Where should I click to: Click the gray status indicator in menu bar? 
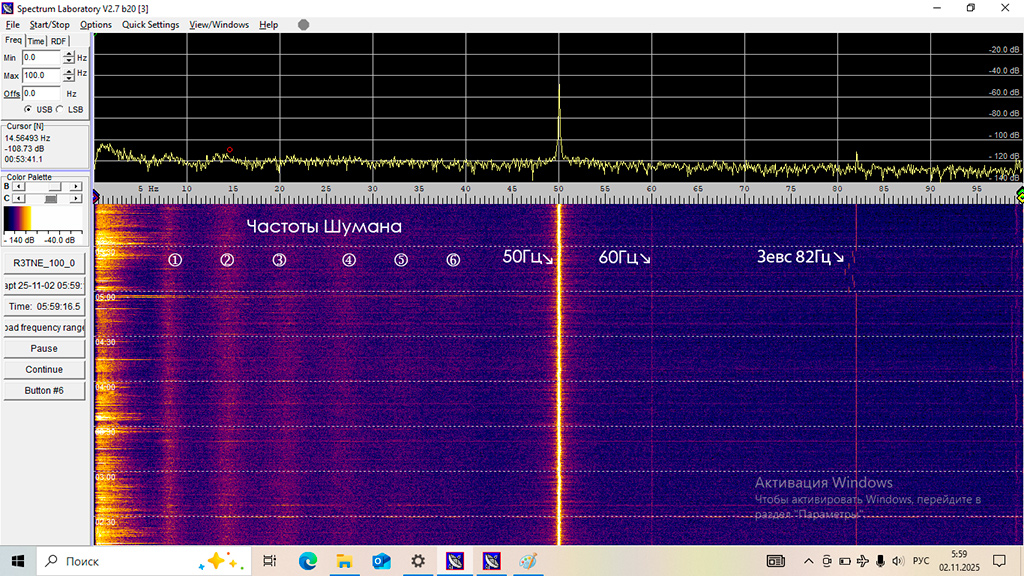coord(304,25)
